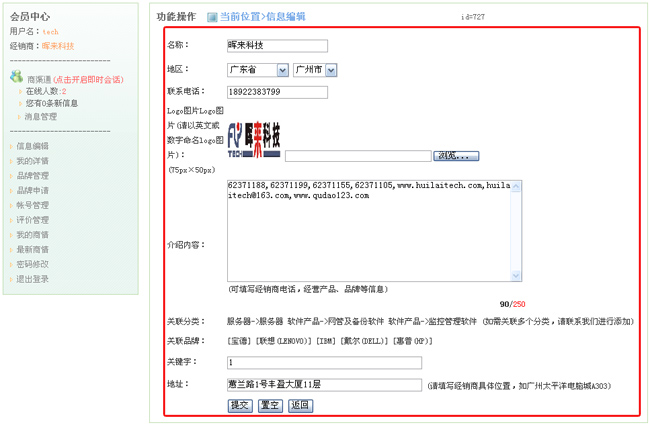Image resolution: width=650 pixels, height=425 pixels.
Task: Click the down arrow of the 介绍内容 scrollbar
Action: [x=516, y=276]
